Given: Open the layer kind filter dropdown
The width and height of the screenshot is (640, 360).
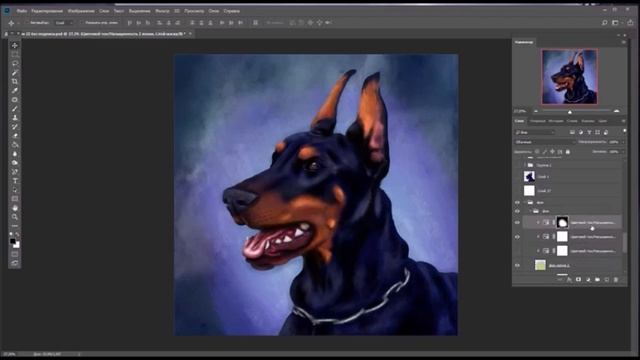Looking at the screenshot, I should (x=535, y=132).
